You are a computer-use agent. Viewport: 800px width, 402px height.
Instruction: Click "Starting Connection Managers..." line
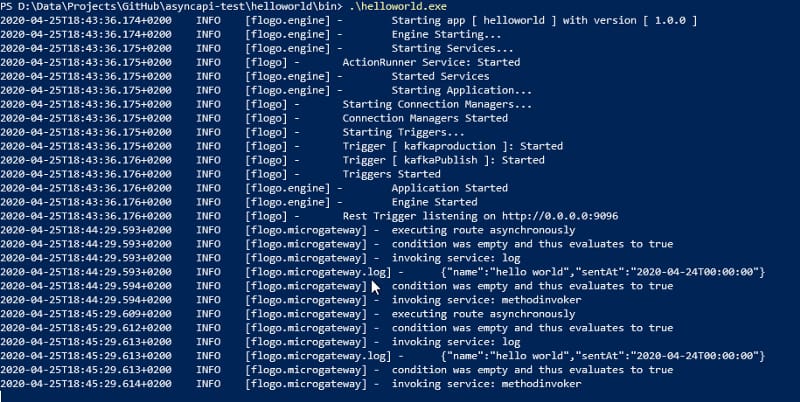coord(437,104)
